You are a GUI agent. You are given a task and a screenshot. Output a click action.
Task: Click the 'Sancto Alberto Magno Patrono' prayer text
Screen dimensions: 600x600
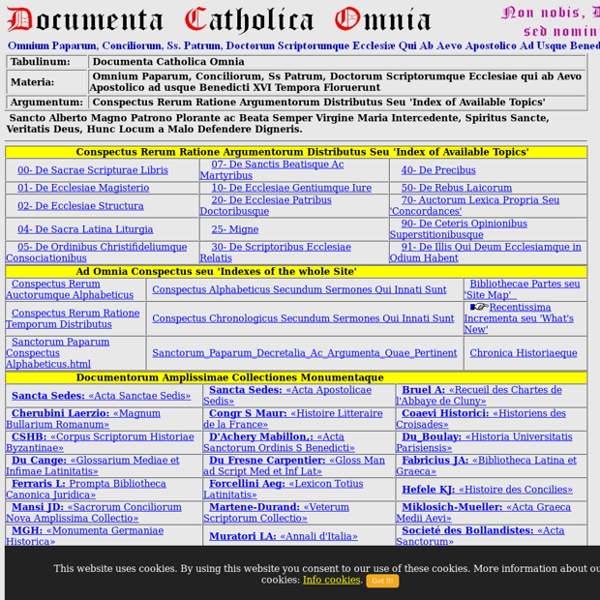click(278, 123)
